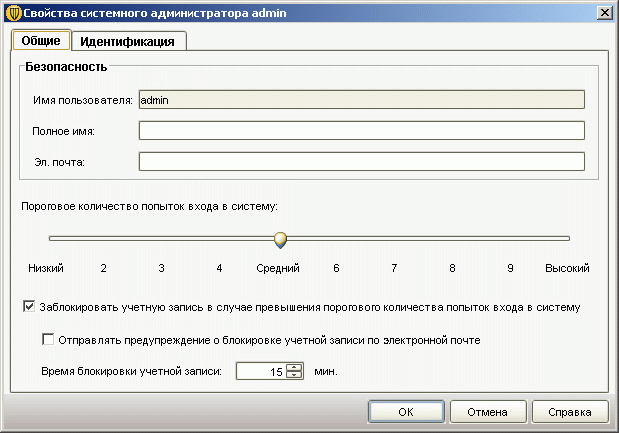
Task: Enable Отправлять предупреждение по электронной почте checkbox
Action: (x=48, y=340)
